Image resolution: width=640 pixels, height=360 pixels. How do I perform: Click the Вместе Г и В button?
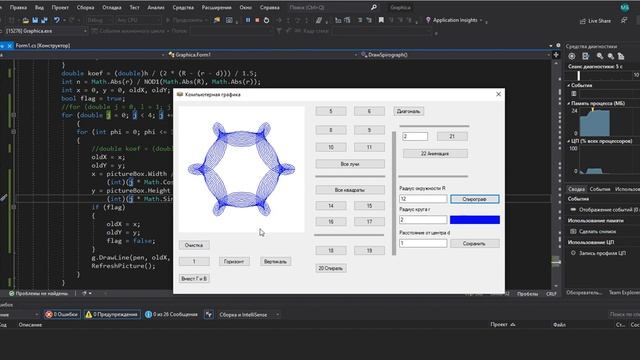coord(194,278)
